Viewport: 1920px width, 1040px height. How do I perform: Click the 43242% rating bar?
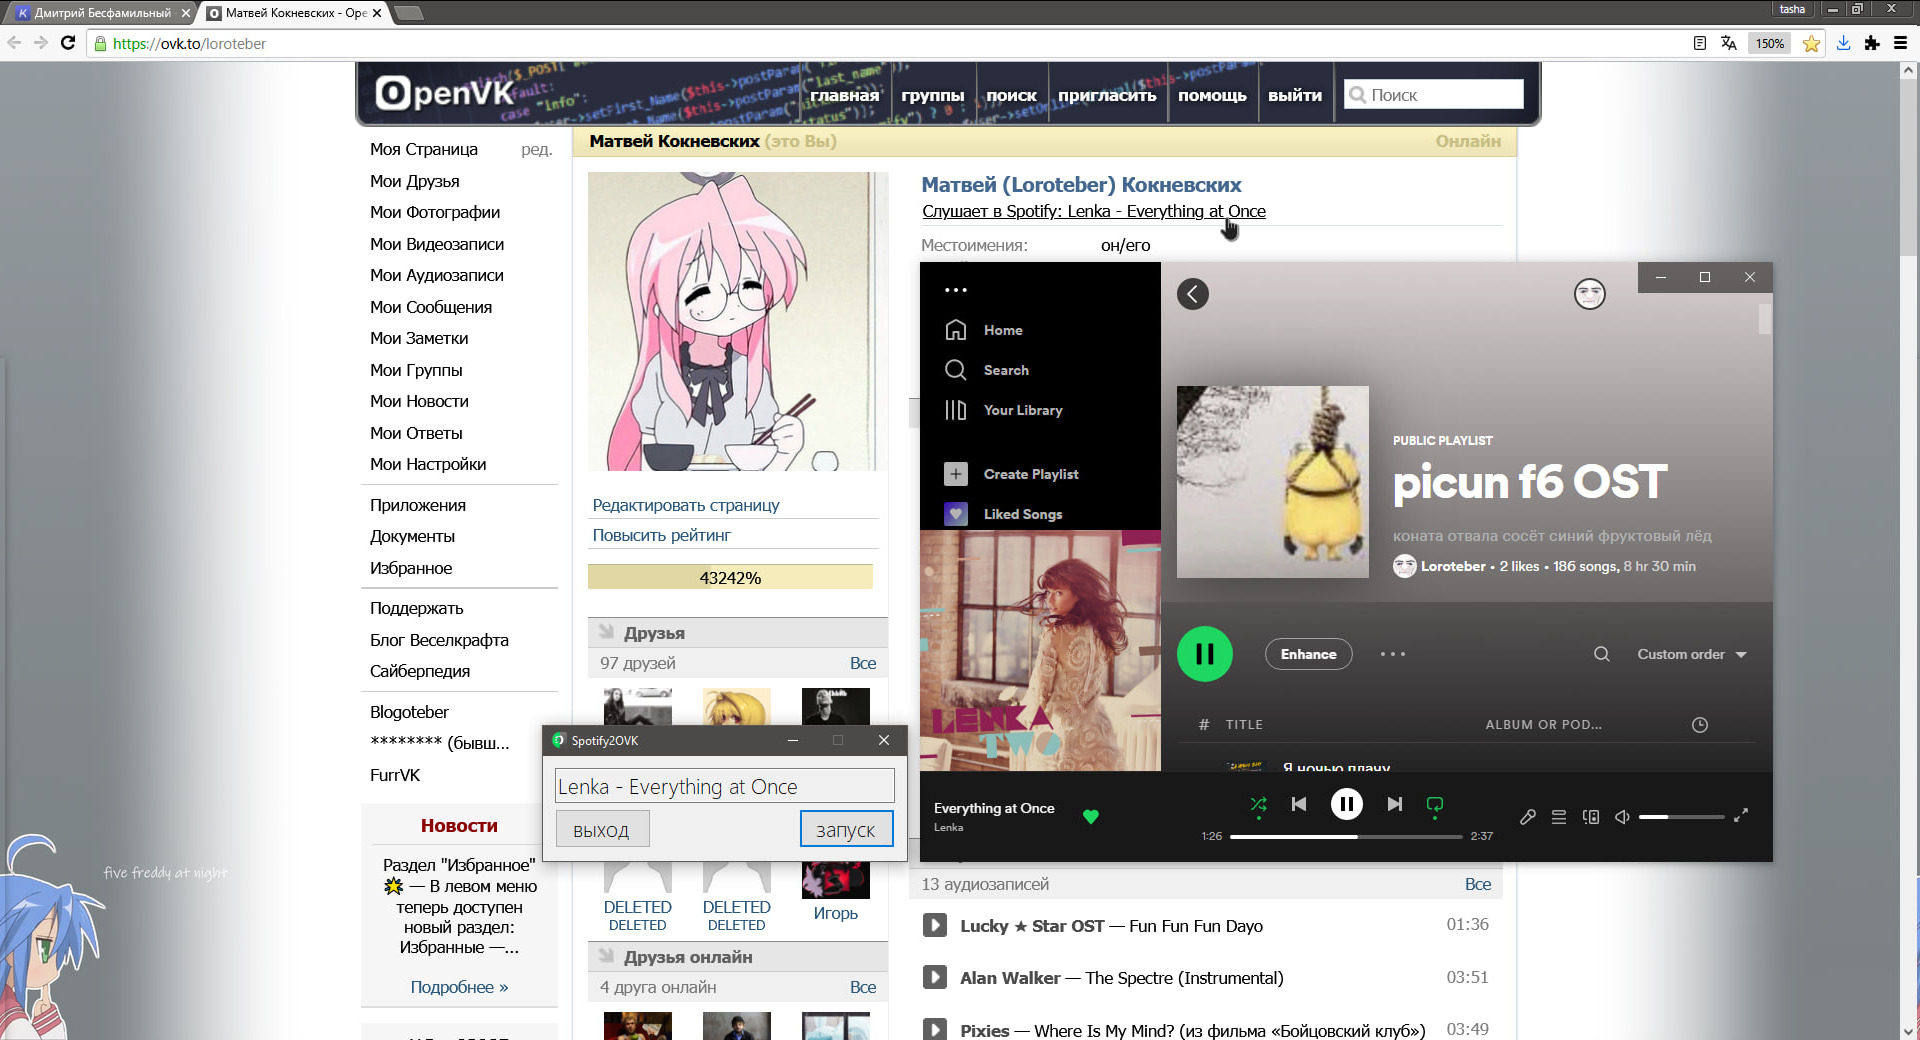[730, 577]
